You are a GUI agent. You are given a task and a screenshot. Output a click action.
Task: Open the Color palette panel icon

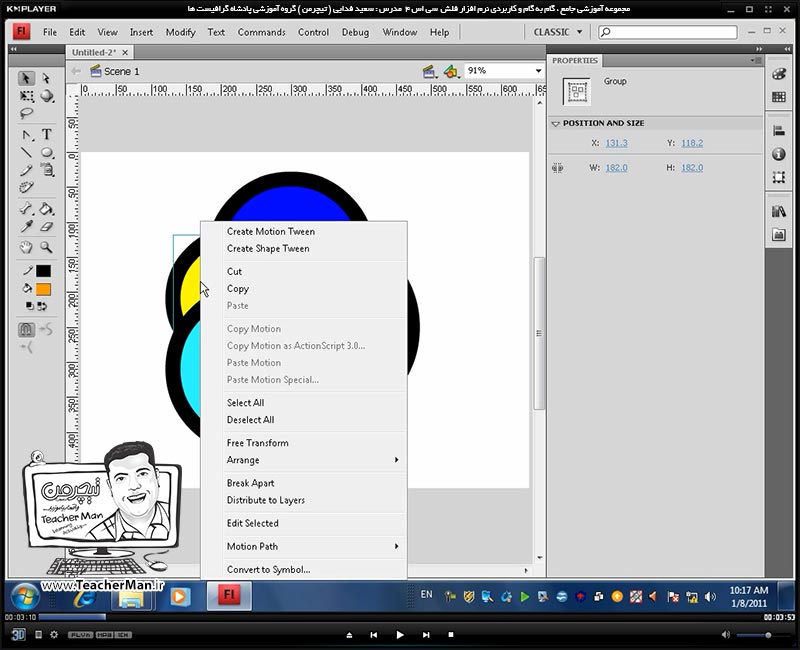[x=779, y=74]
